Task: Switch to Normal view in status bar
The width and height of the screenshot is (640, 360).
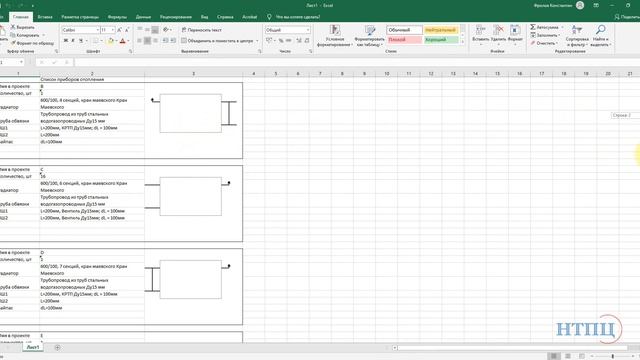Action: [553, 356]
